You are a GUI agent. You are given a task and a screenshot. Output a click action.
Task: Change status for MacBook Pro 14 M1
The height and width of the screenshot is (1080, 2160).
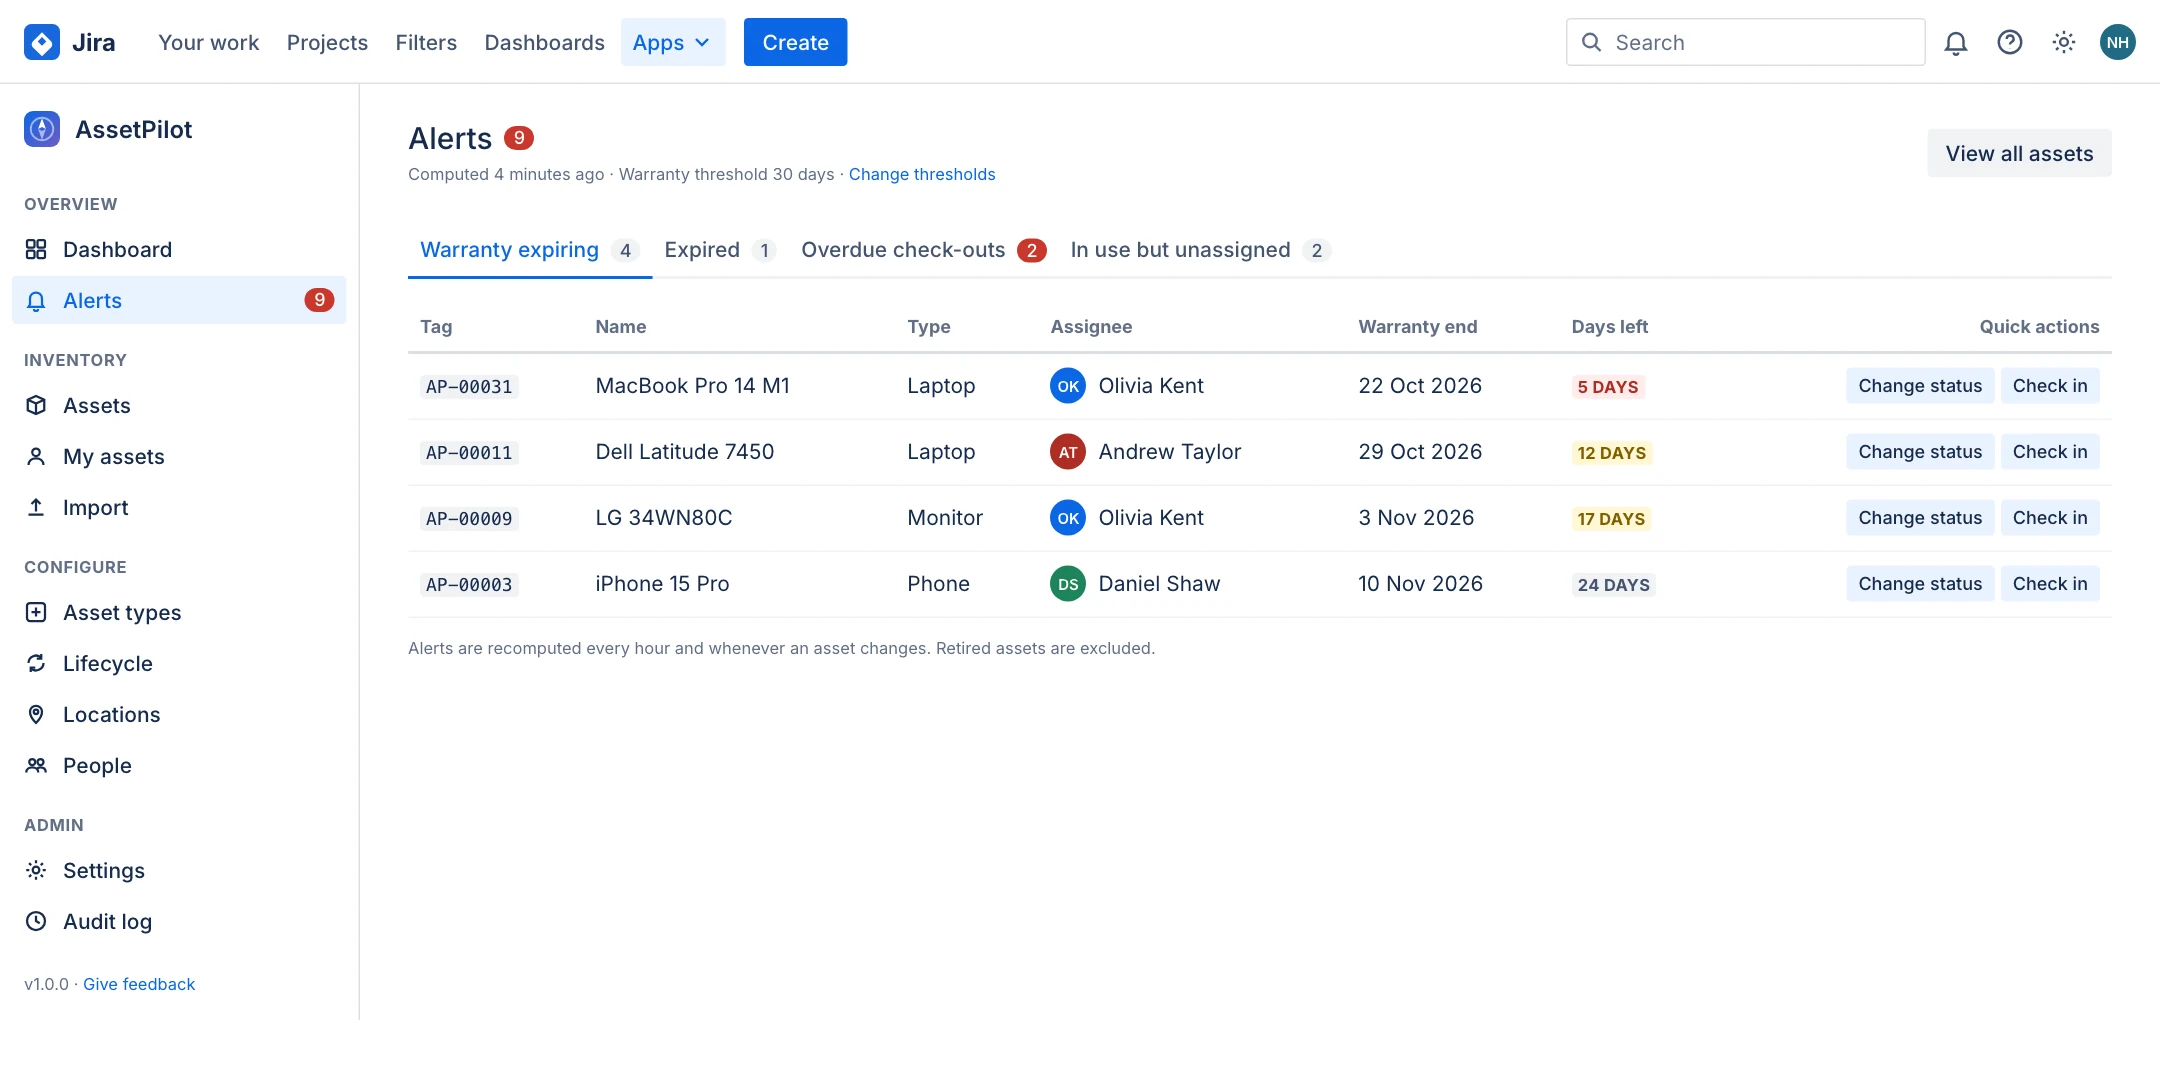pos(1920,386)
